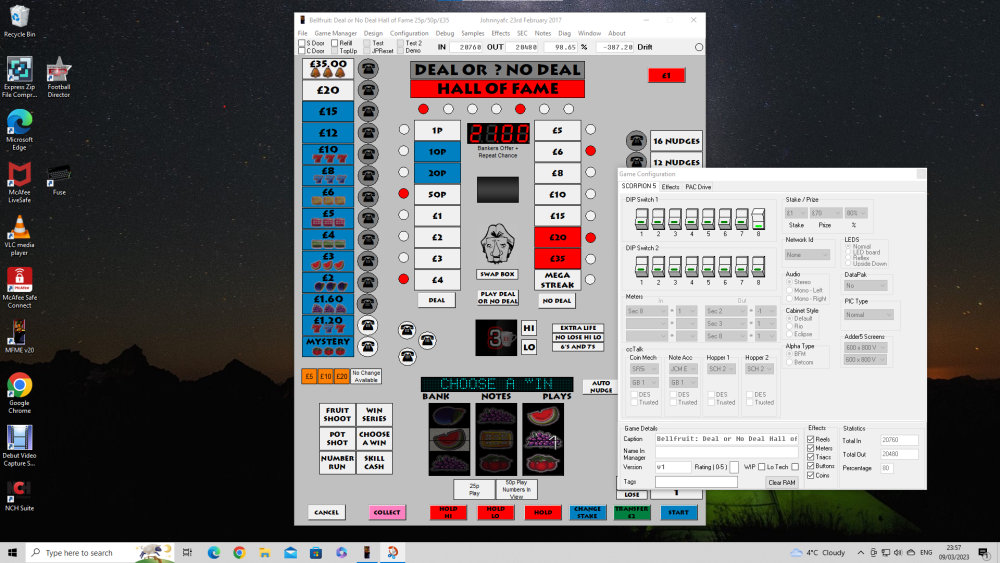Select Mono - Left audio option
The width and height of the screenshot is (1000, 563).
pyautogui.click(x=790, y=290)
